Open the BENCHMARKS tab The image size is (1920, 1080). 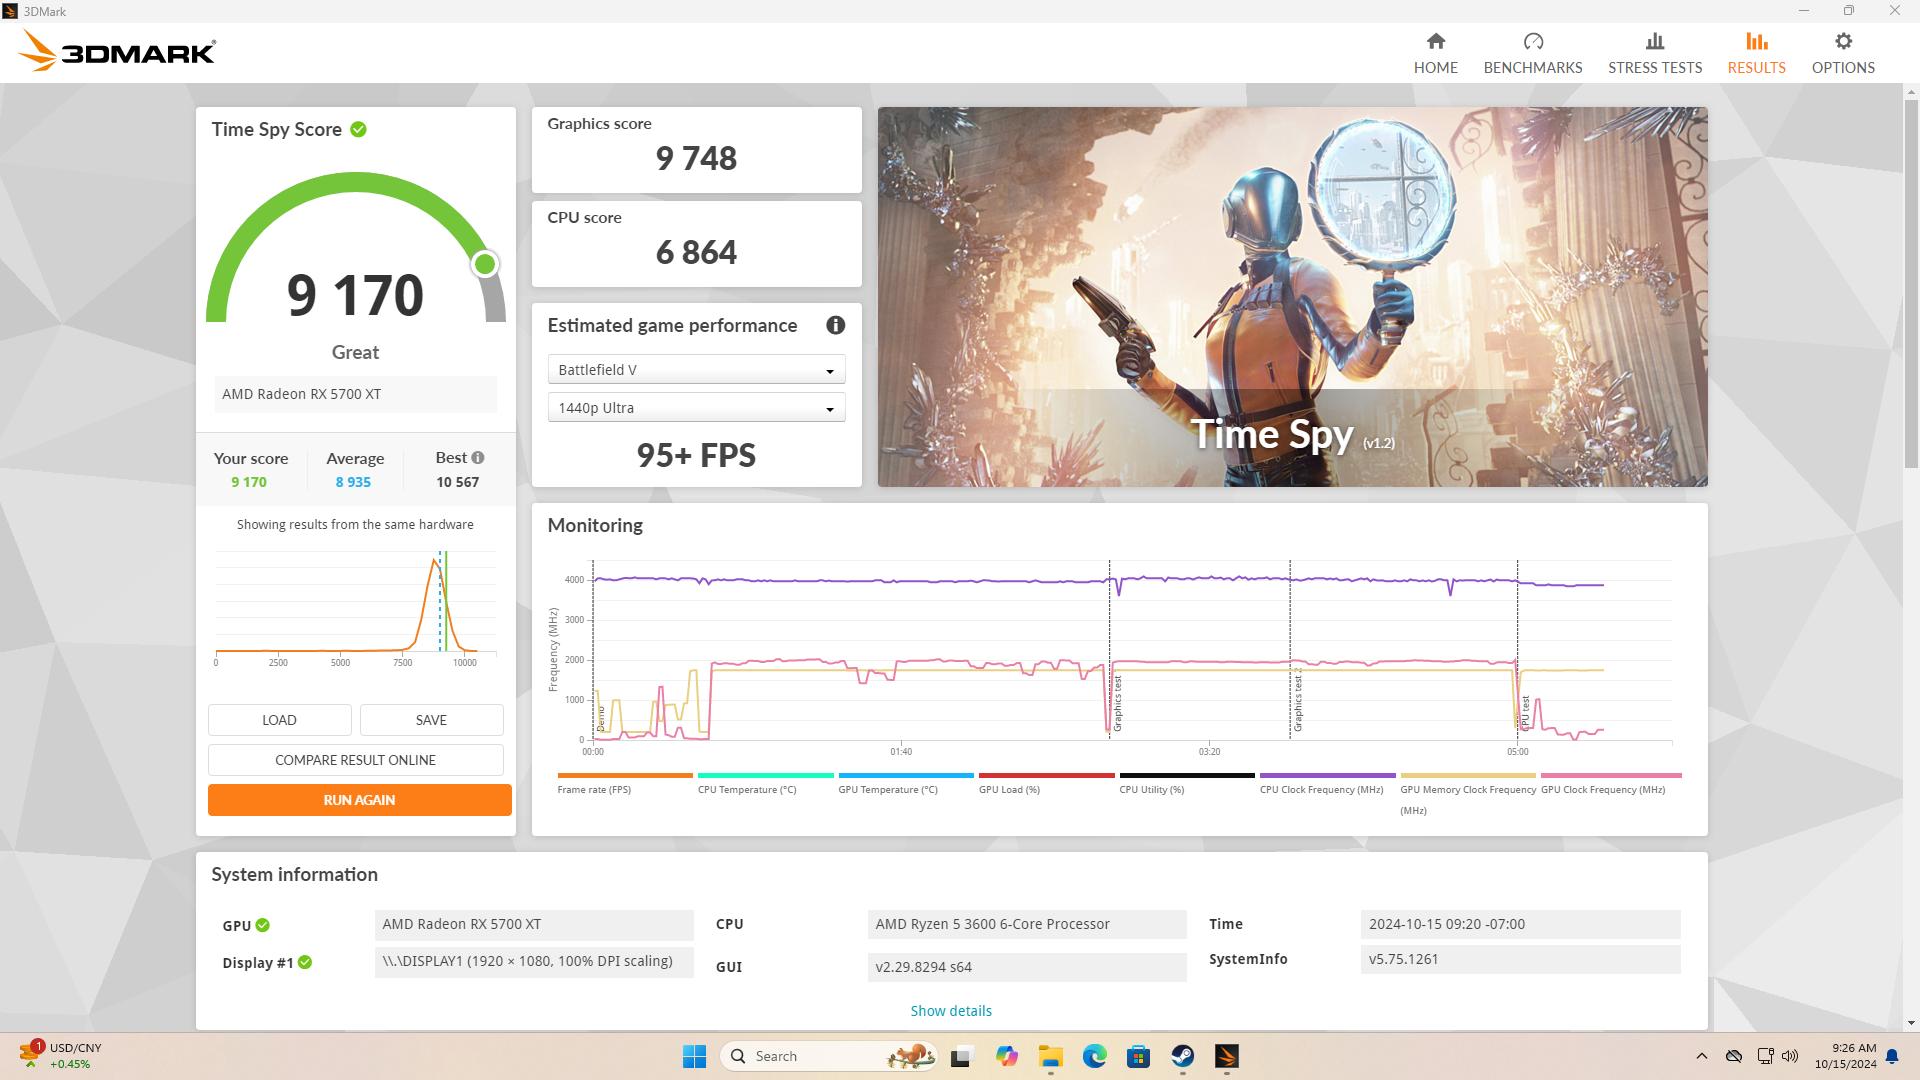pos(1532,53)
